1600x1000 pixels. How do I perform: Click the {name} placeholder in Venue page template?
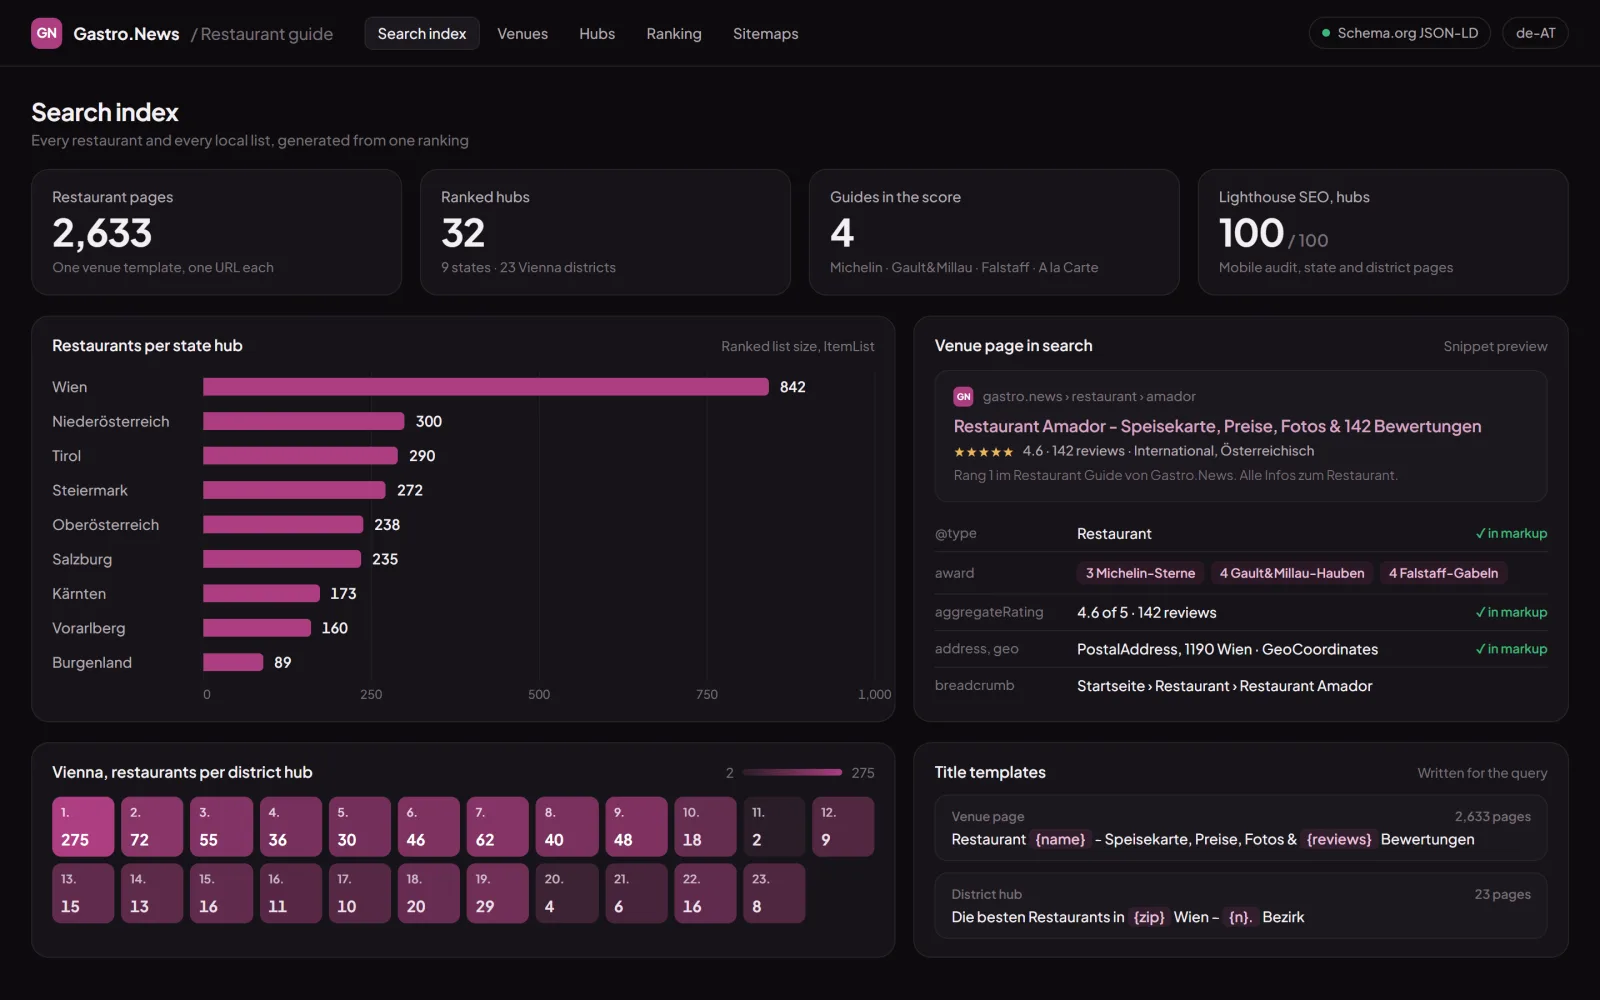(1060, 840)
